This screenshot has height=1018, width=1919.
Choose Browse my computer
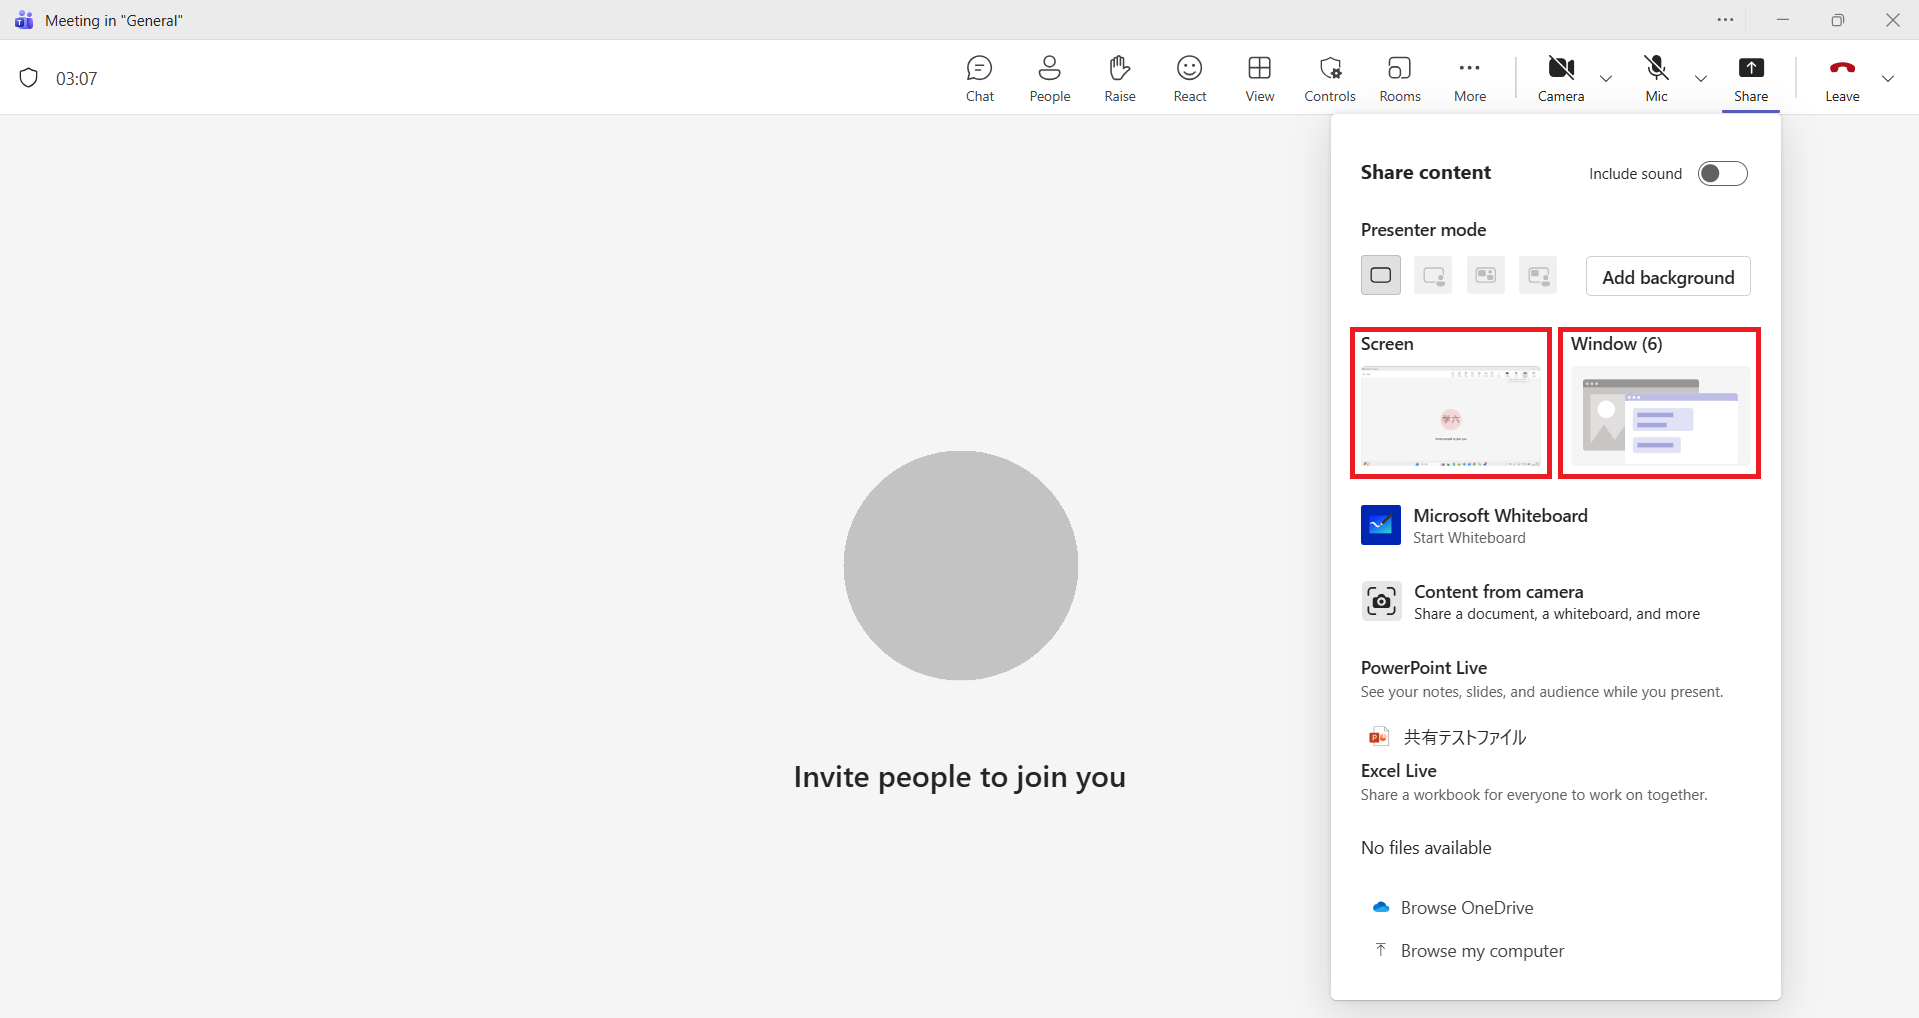tap(1481, 951)
